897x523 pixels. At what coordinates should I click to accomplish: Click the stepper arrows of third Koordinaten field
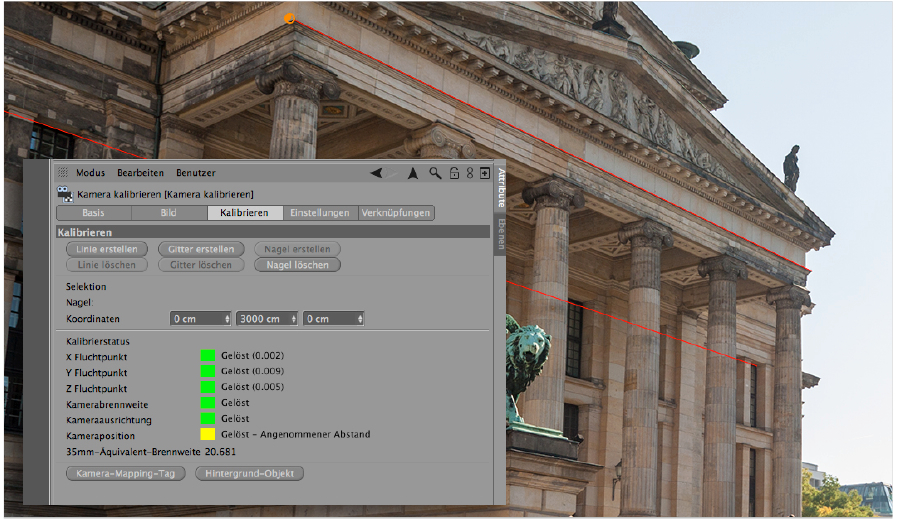360,319
